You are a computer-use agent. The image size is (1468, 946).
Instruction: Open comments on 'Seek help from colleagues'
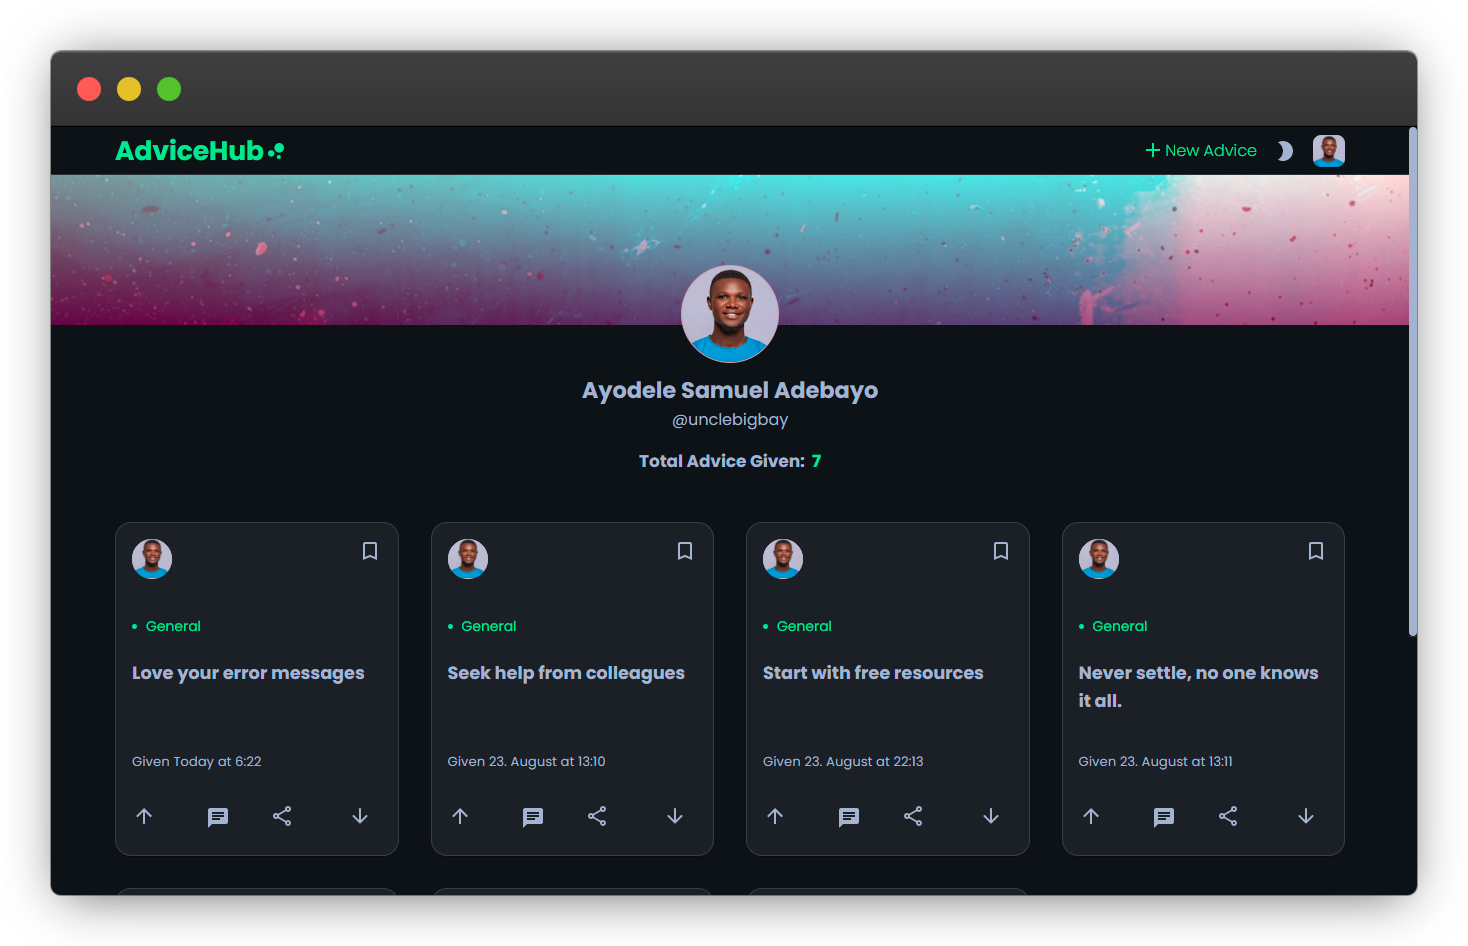tap(533, 817)
